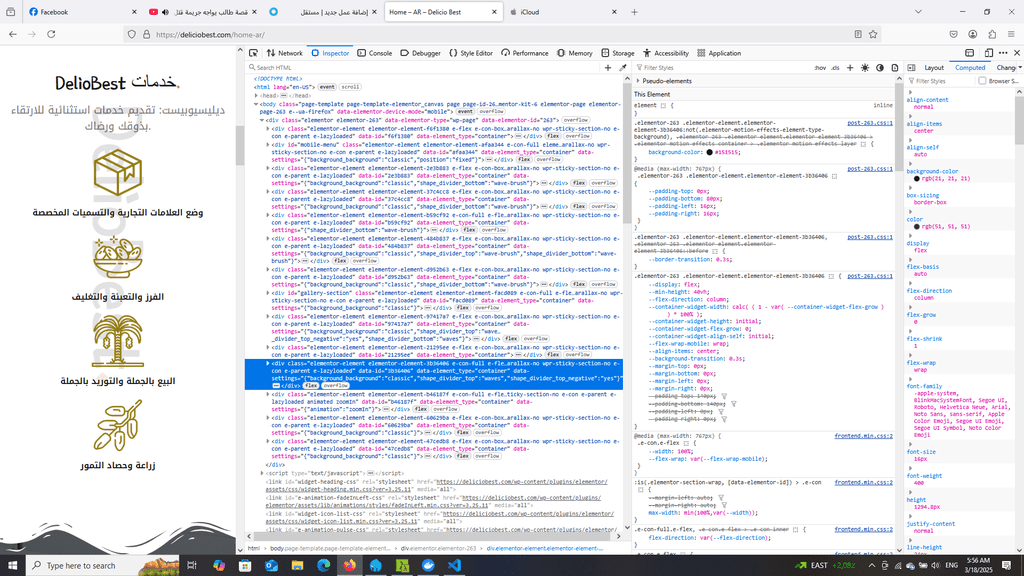Viewport: 1024px width, 576px height.
Task: Open the Windows Start menu
Action: pyautogui.click(x=12, y=566)
